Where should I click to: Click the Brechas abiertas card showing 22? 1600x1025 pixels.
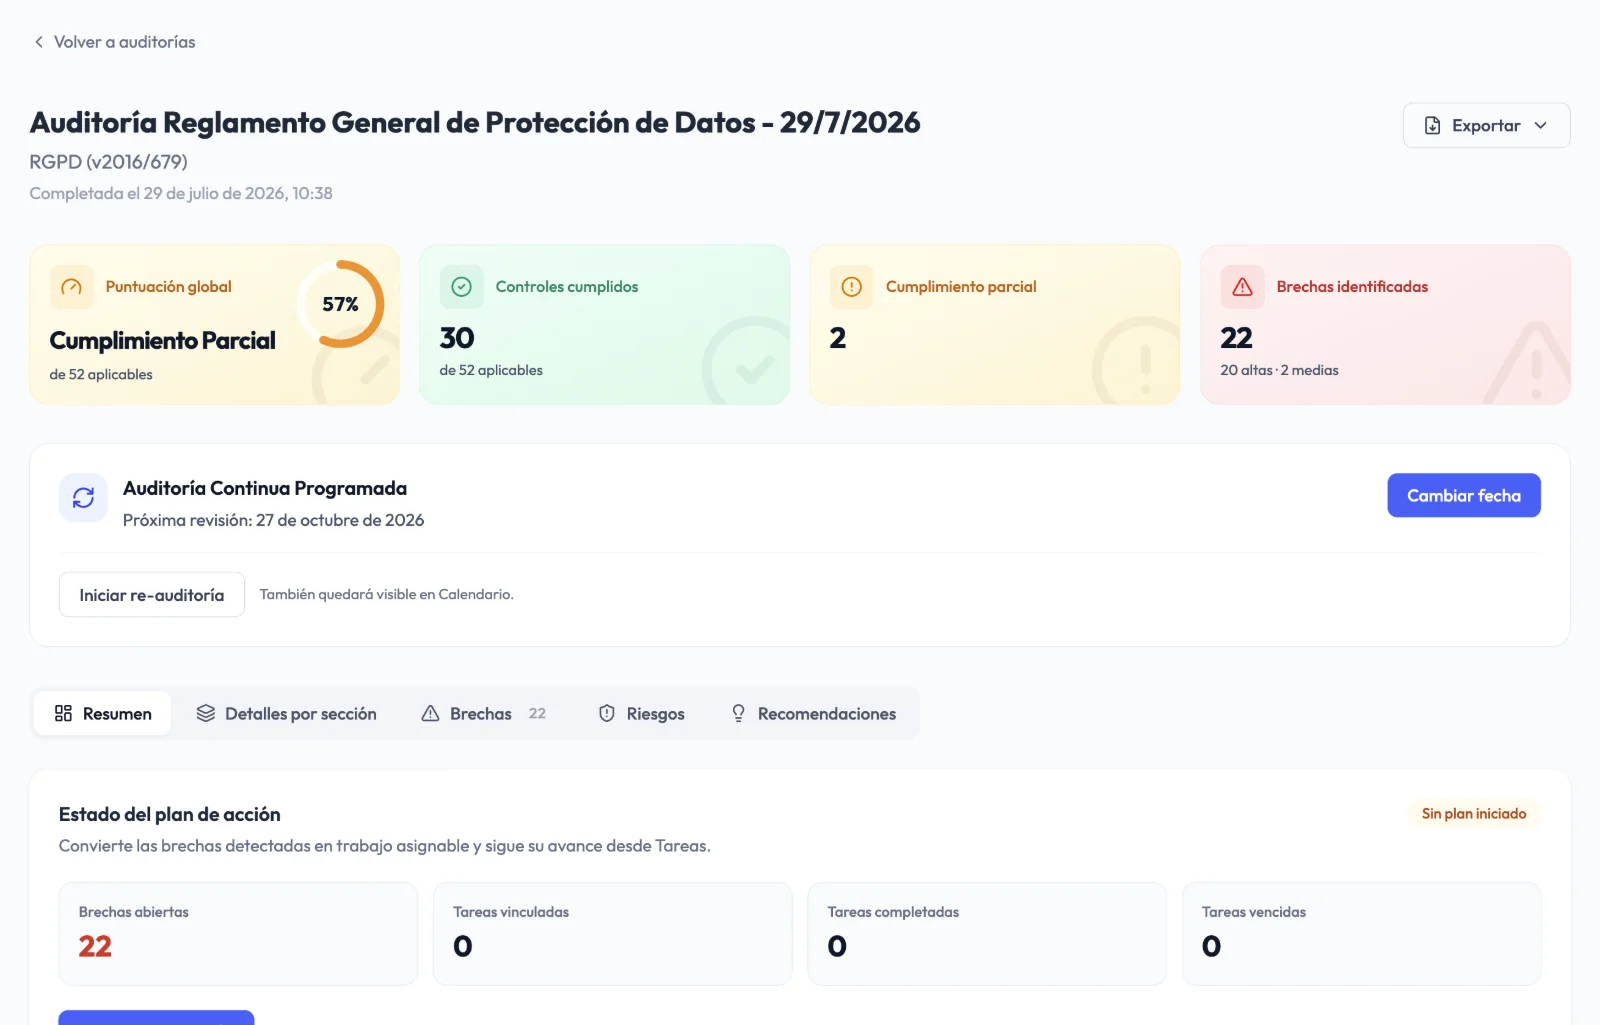pyautogui.click(x=238, y=934)
